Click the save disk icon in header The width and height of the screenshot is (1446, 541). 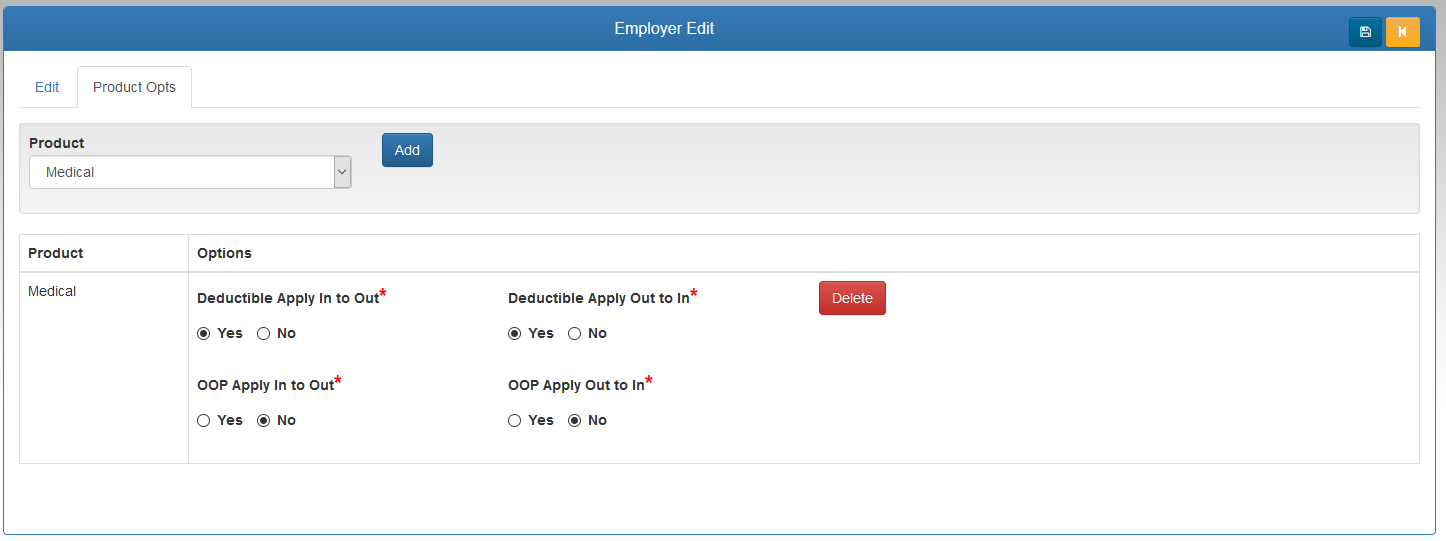coord(1365,32)
